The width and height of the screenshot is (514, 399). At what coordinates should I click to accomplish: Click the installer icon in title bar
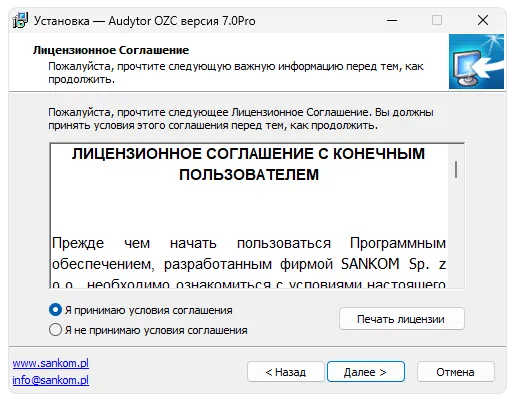tap(20, 21)
